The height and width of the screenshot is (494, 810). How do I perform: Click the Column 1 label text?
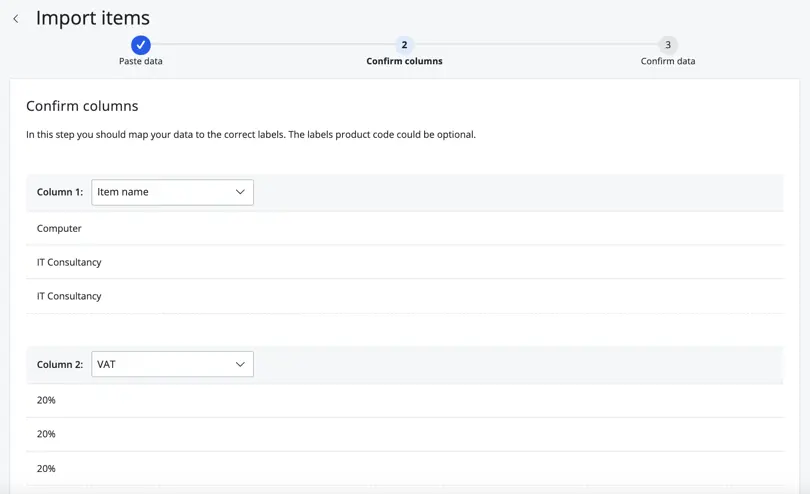pos(60,192)
